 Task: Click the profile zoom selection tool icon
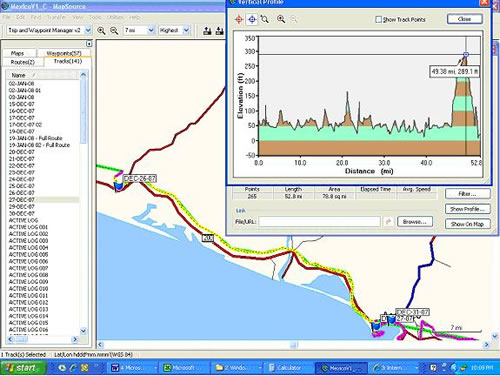pyautogui.click(x=265, y=19)
